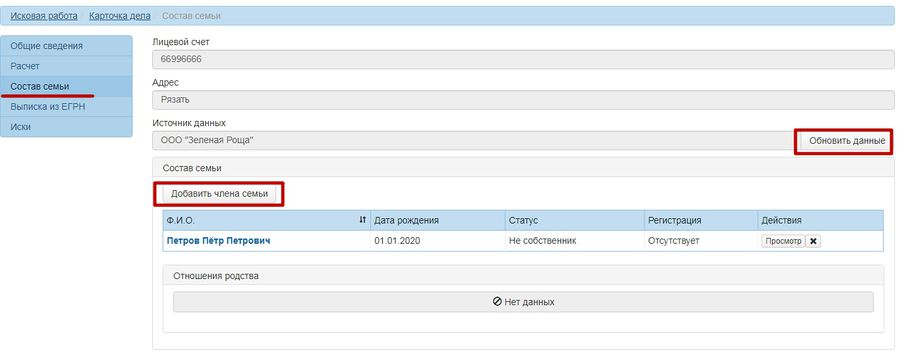Click the Статус column header

(x=574, y=220)
